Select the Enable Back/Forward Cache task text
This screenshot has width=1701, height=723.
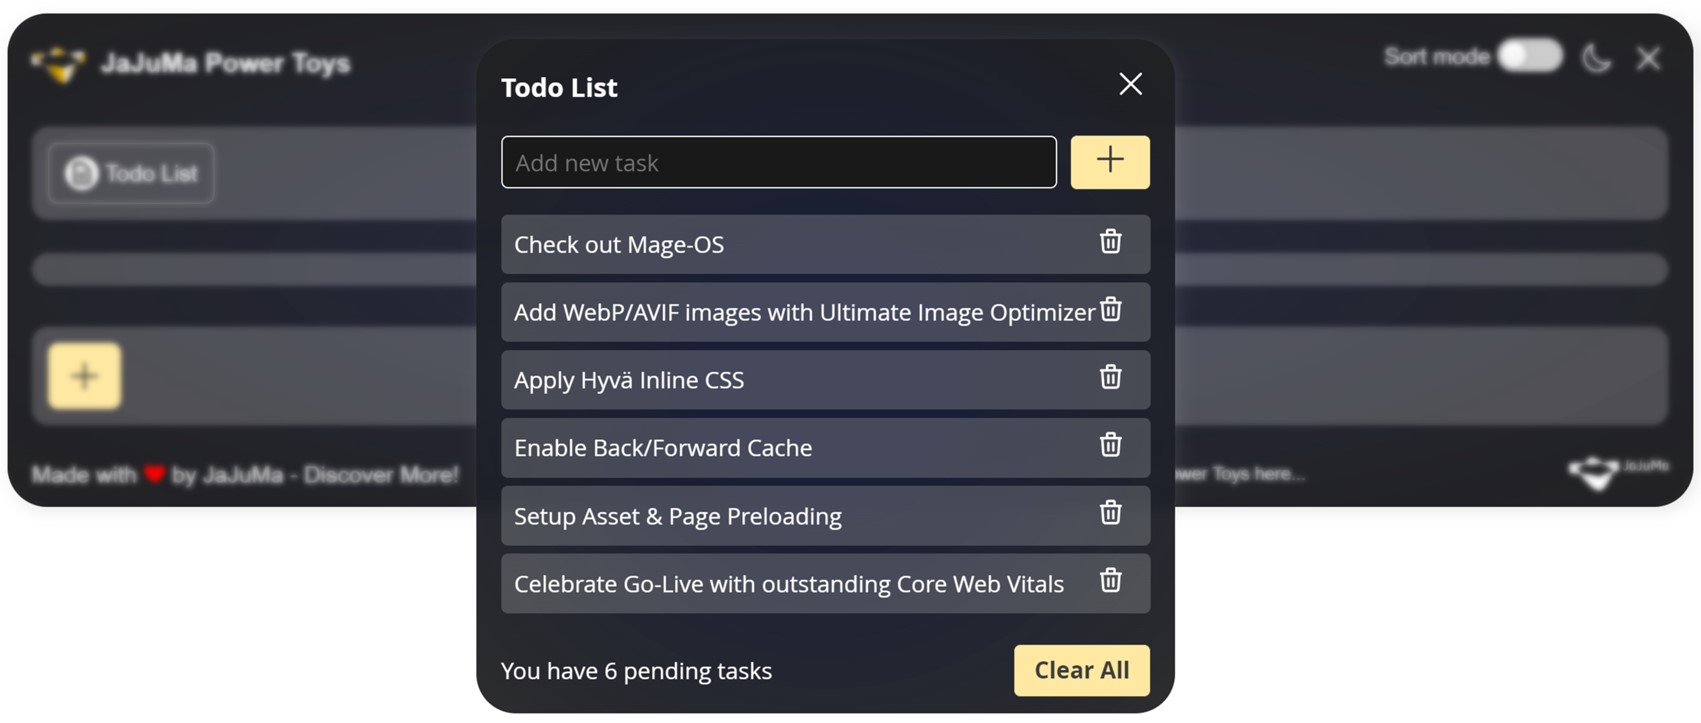pyautogui.click(x=663, y=447)
